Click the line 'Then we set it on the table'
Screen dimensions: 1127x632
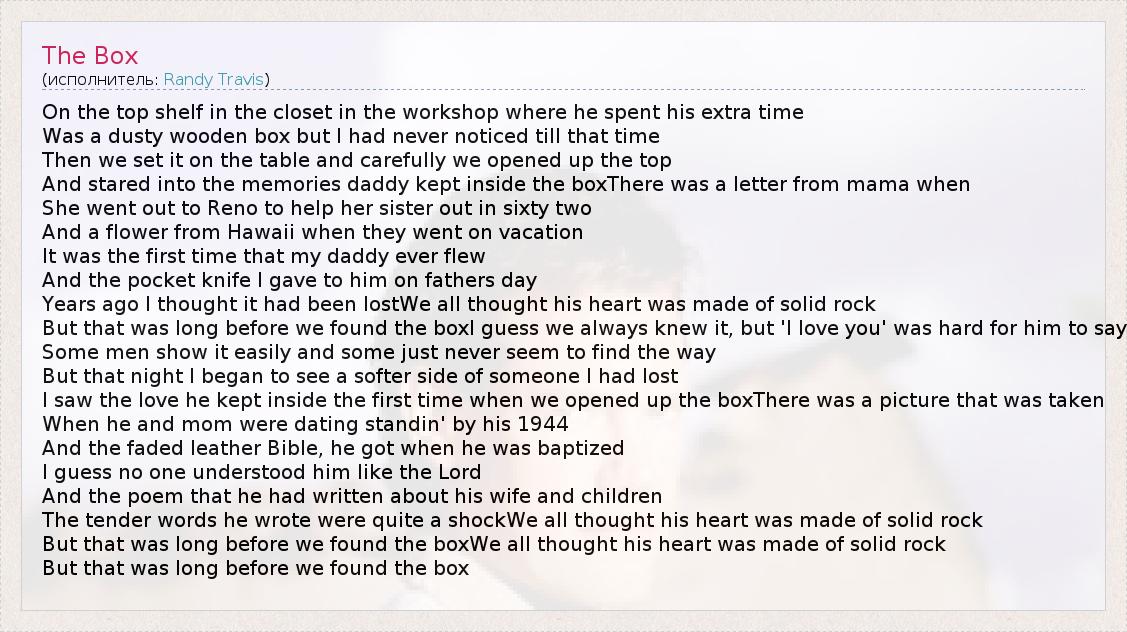coord(356,160)
